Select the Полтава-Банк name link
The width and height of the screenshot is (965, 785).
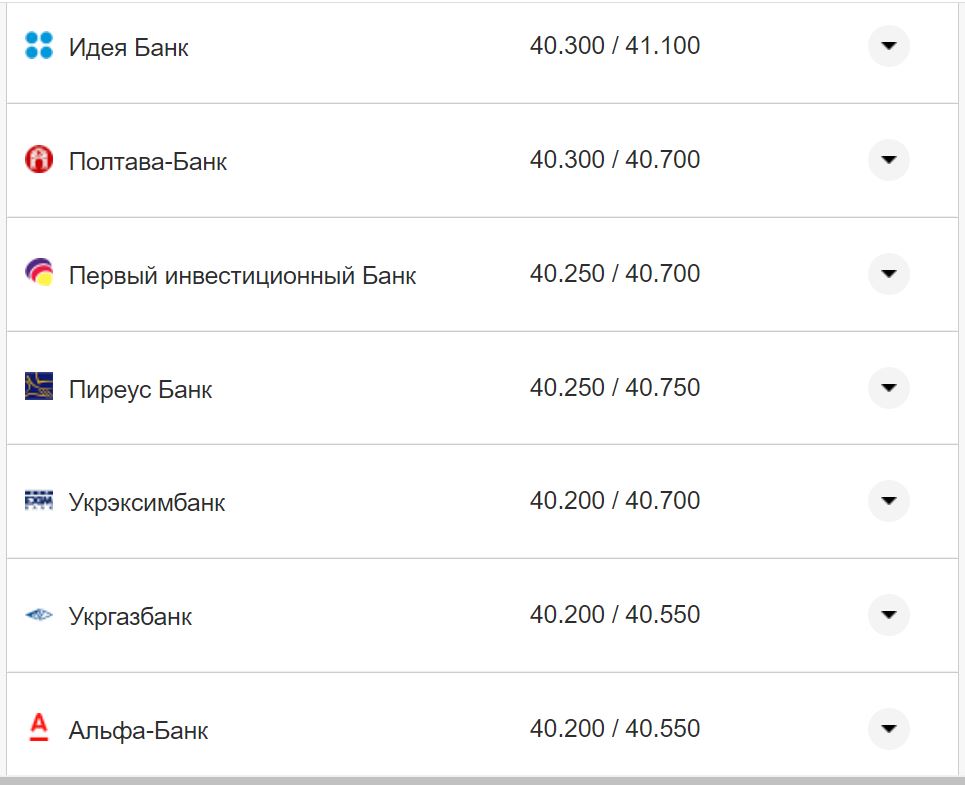(x=146, y=161)
